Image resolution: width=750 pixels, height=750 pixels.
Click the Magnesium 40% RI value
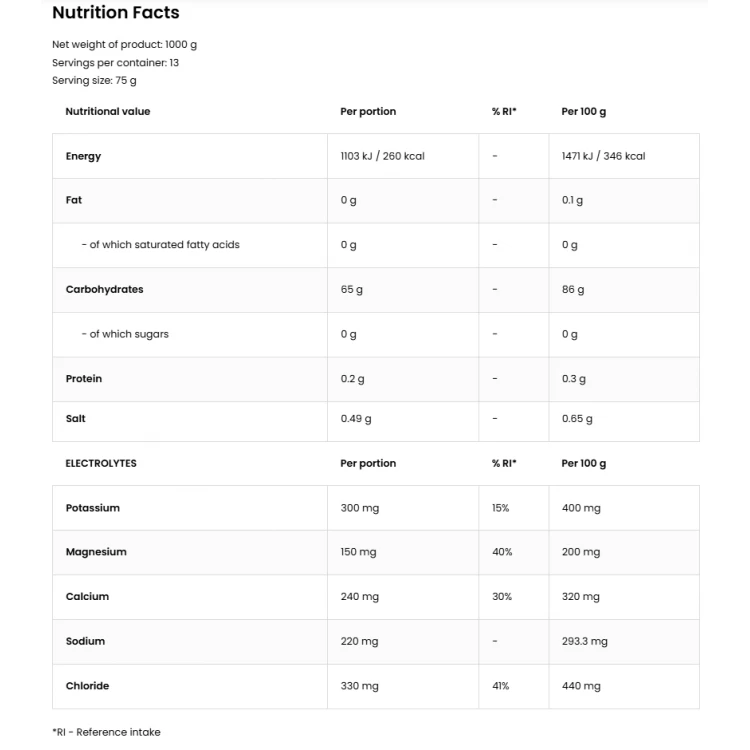(502, 552)
